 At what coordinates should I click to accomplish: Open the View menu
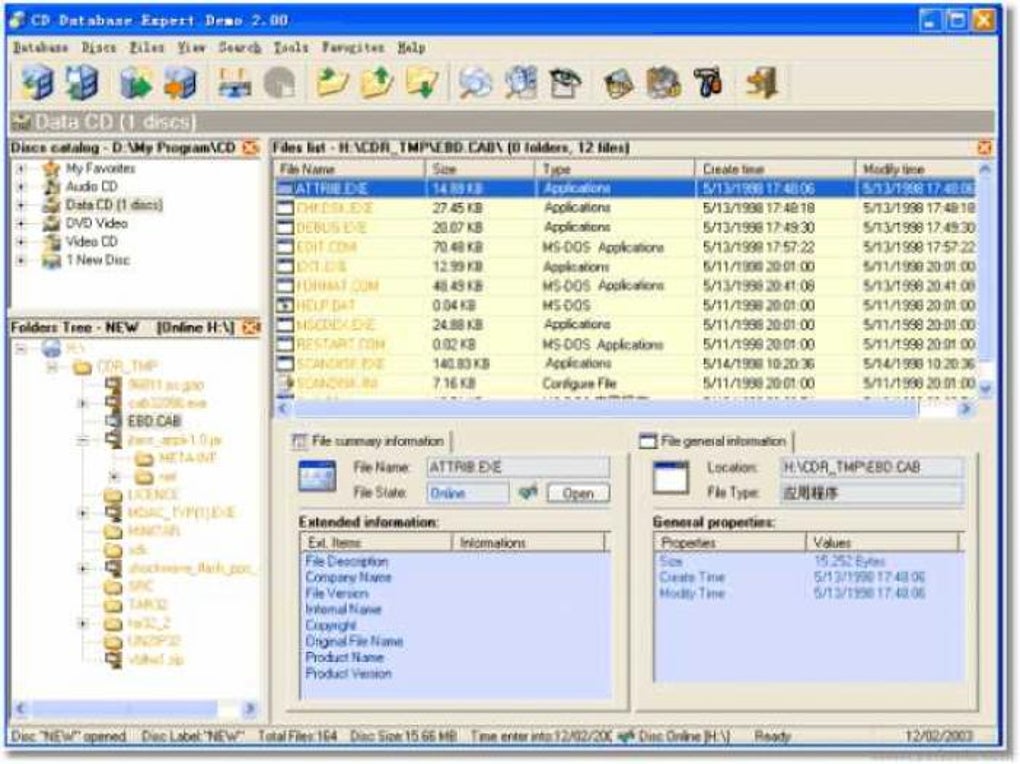(x=191, y=48)
